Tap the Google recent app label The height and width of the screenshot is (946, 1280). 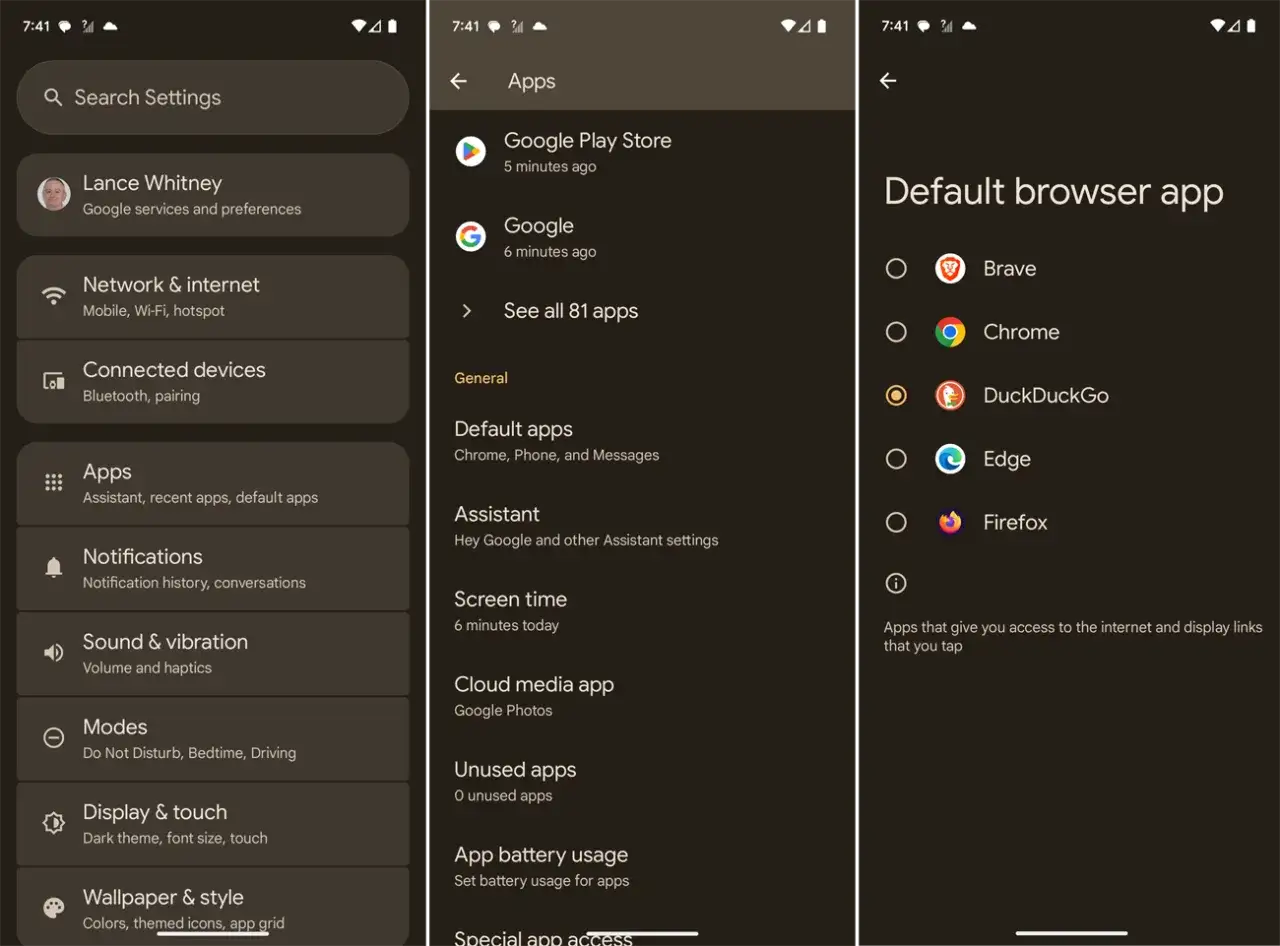coord(539,226)
